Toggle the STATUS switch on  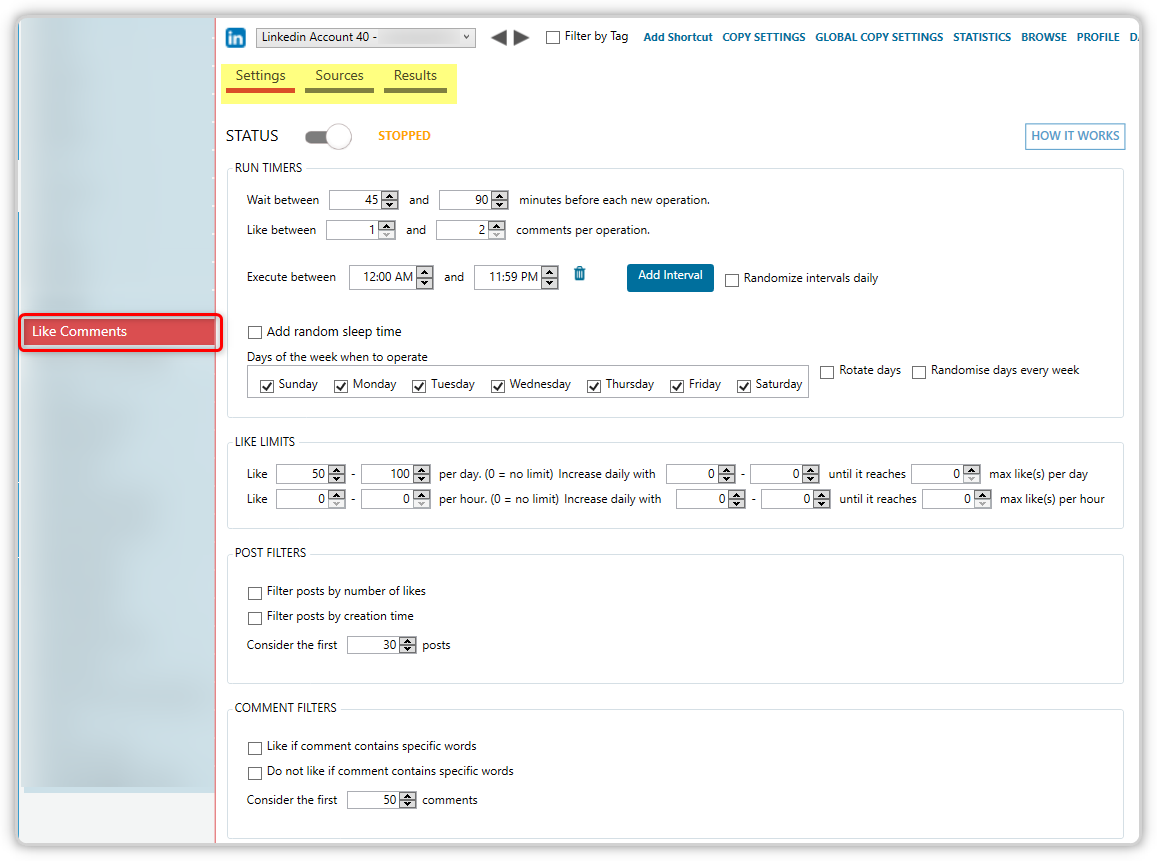(x=328, y=136)
